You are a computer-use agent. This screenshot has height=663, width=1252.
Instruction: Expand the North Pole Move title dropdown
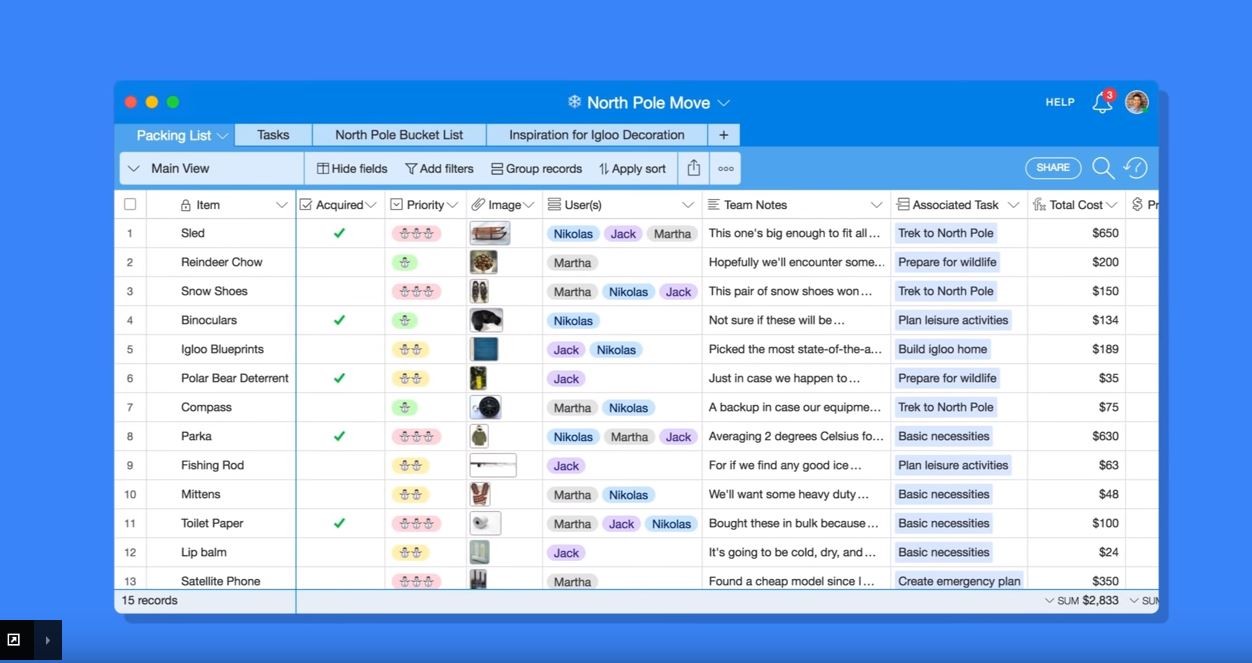724,103
